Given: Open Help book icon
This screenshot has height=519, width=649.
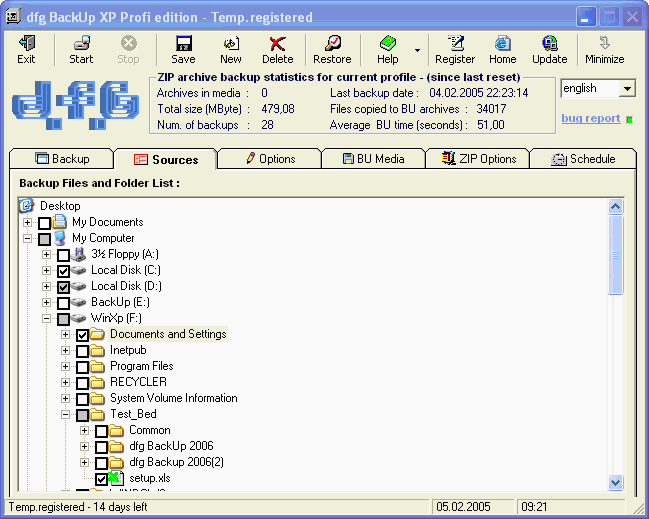Looking at the screenshot, I should coord(388,43).
